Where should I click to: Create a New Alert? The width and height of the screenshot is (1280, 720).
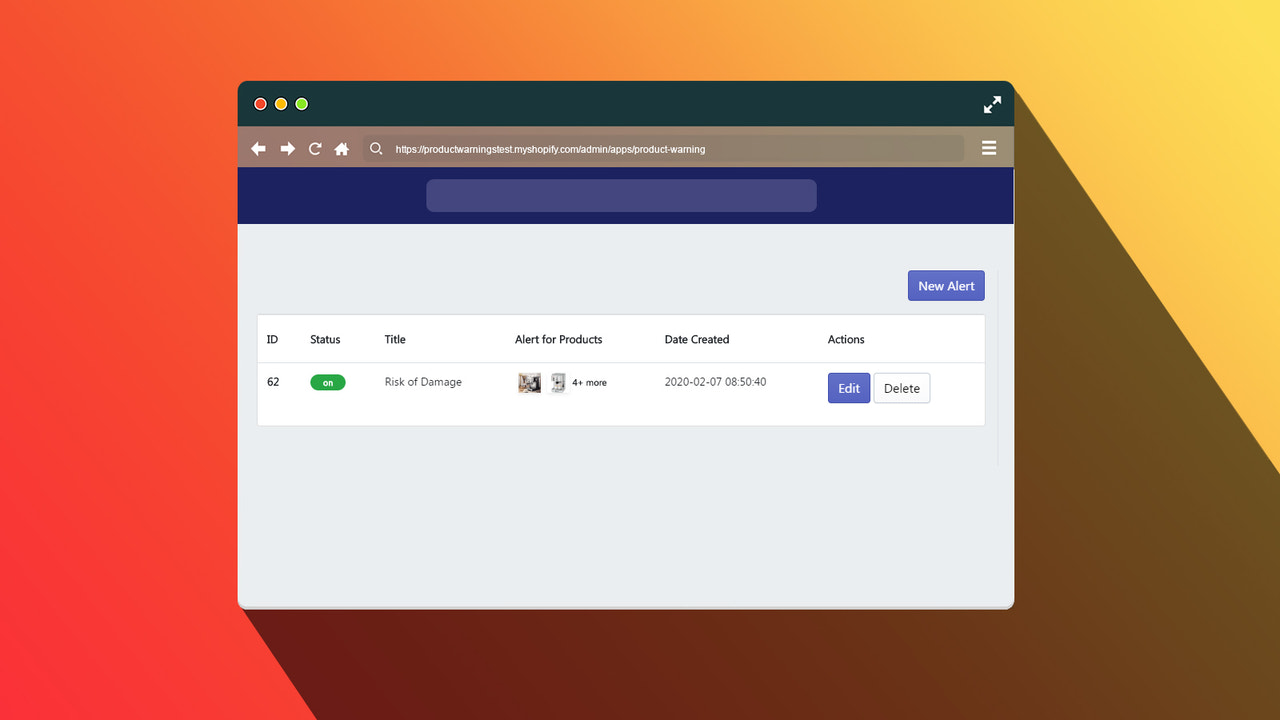click(x=945, y=285)
